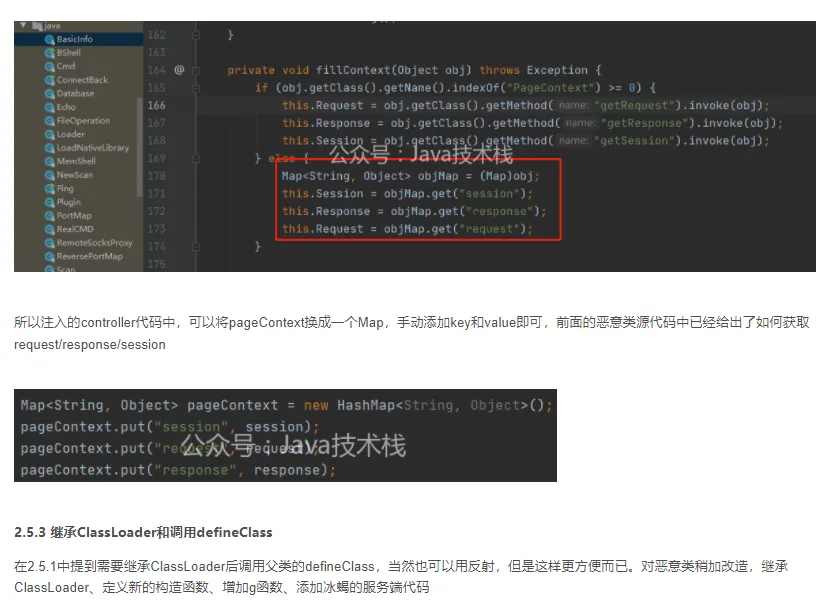Select RemoteSocksProxy class in tree
821x611 pixels.
click(x=94, y=243)
